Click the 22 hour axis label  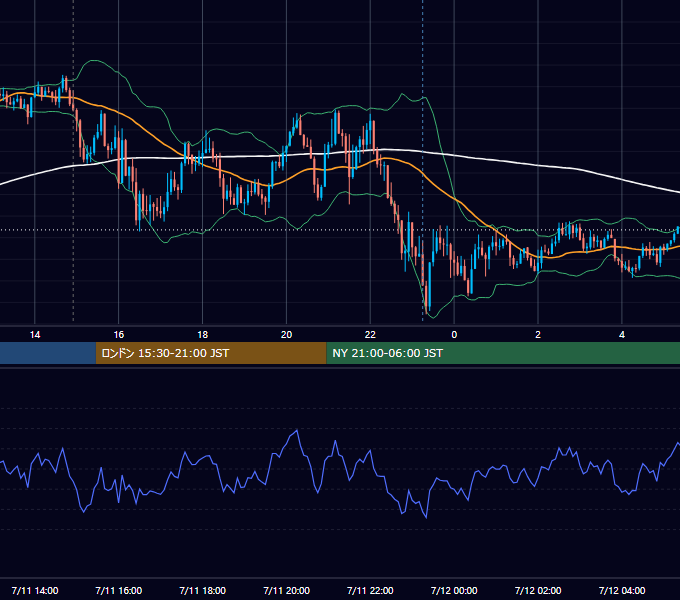click(x=370, y=335)
